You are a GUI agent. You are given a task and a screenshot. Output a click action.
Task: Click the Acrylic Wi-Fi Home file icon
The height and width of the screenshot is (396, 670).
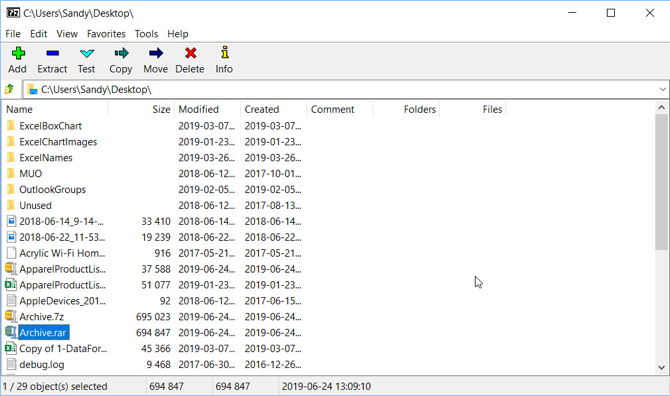11,253
